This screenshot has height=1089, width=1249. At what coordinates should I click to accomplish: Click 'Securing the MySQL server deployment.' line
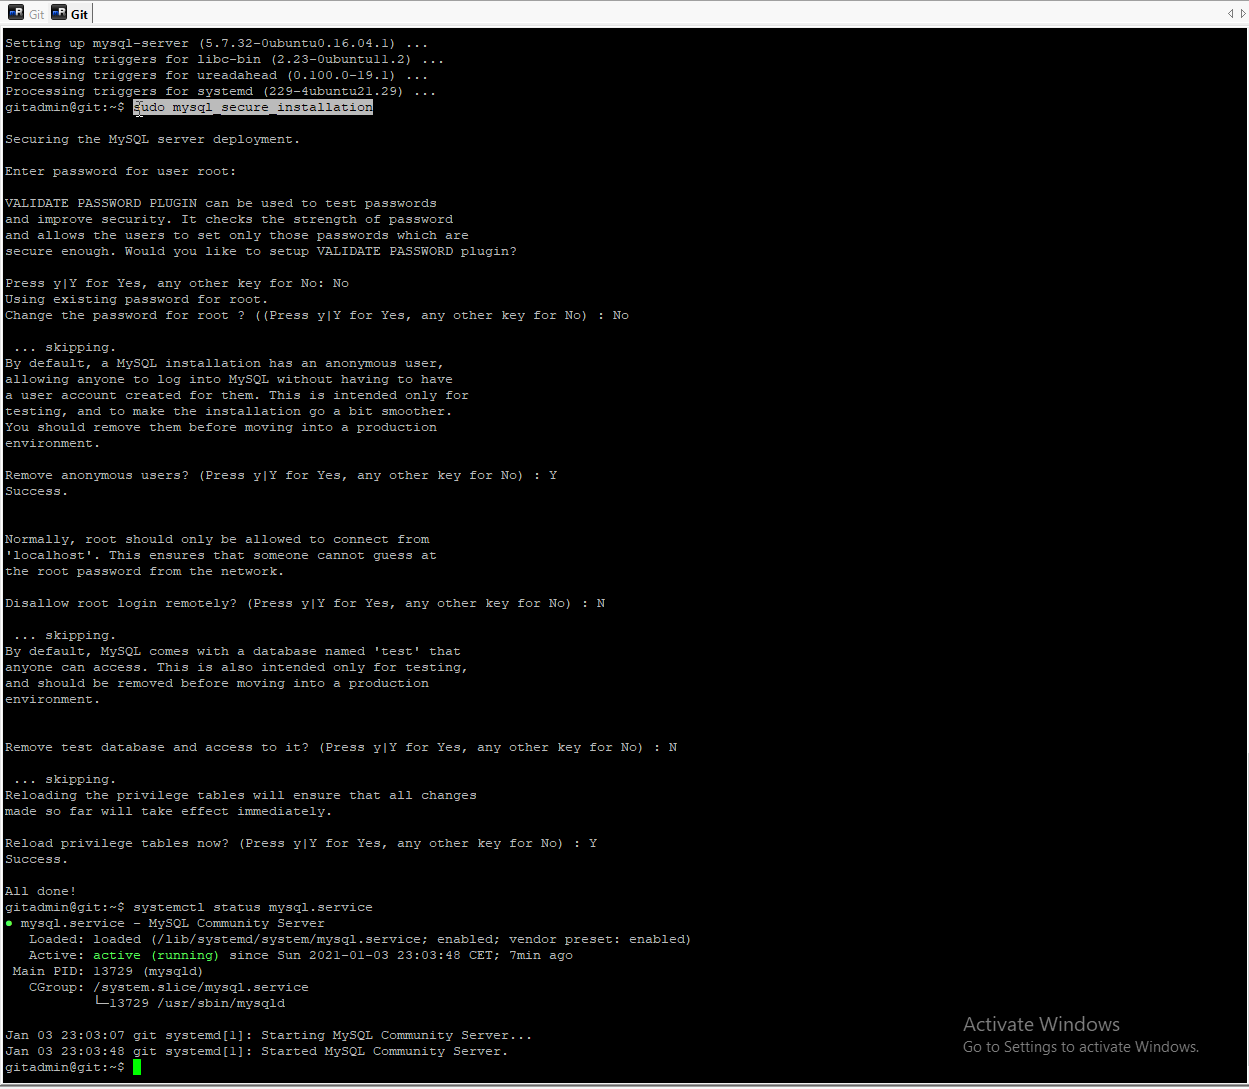coord(152,139)
